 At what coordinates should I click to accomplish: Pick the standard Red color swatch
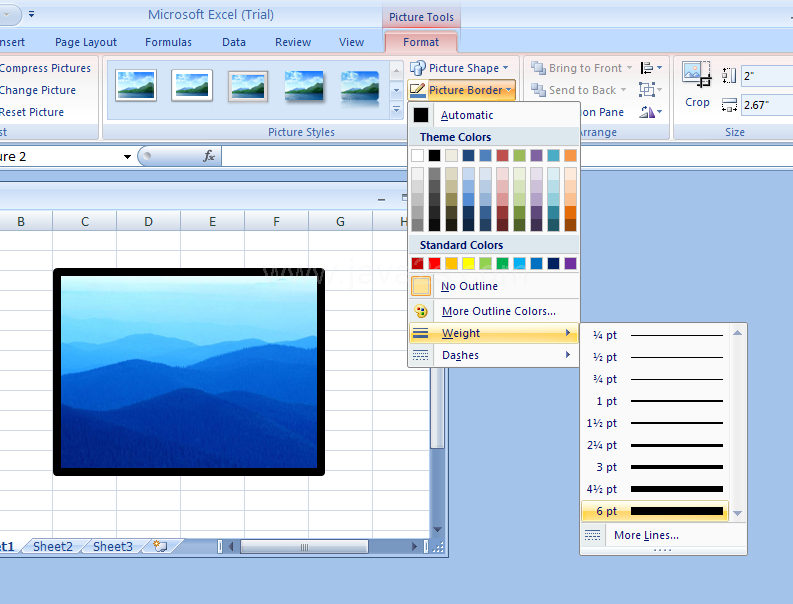coord(434,263)
